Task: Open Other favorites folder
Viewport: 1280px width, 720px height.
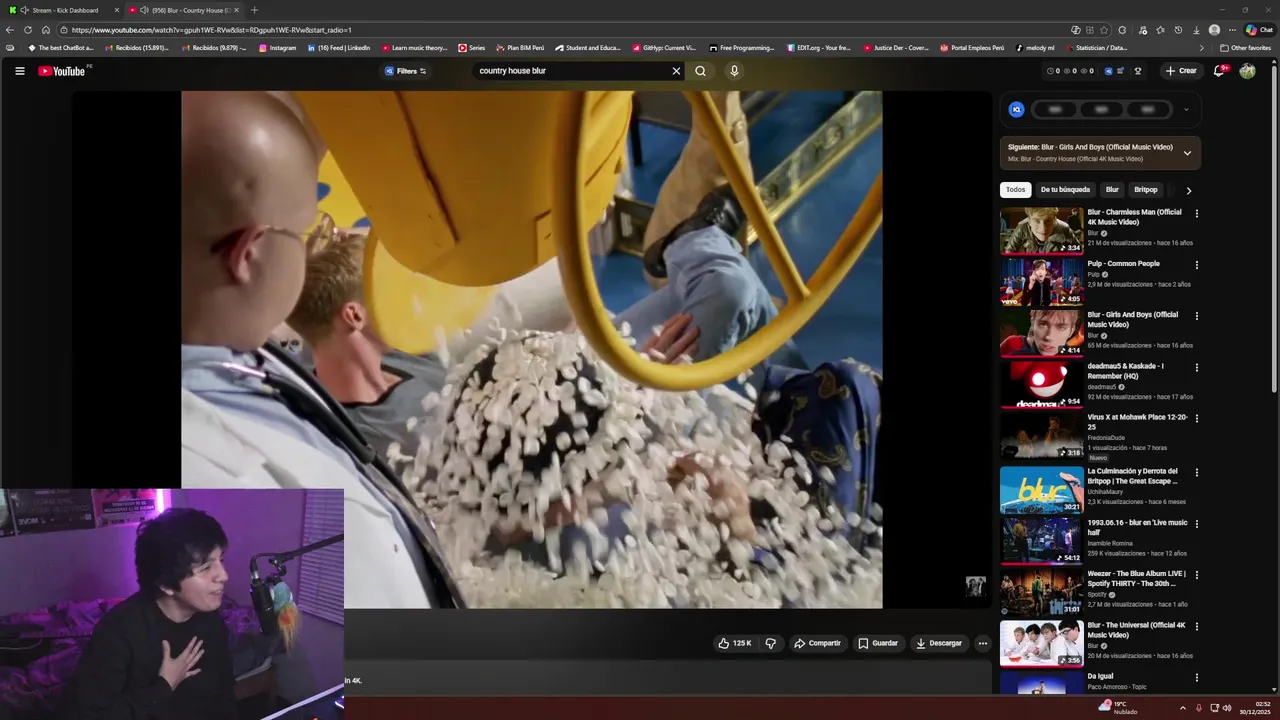Action: pos(1245,48)
